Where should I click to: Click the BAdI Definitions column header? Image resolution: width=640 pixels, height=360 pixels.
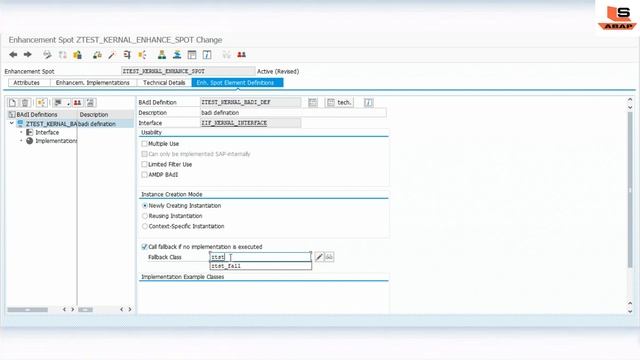click(42, 115)
